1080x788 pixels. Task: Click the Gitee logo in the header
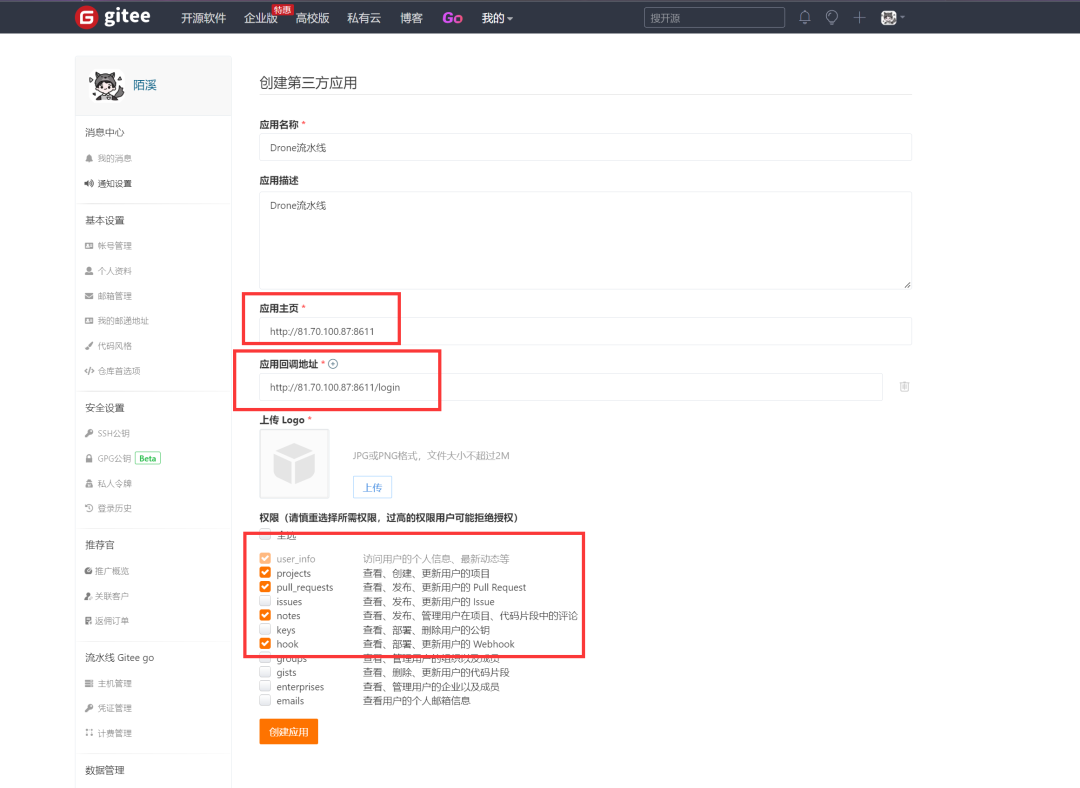click(112, 17)
